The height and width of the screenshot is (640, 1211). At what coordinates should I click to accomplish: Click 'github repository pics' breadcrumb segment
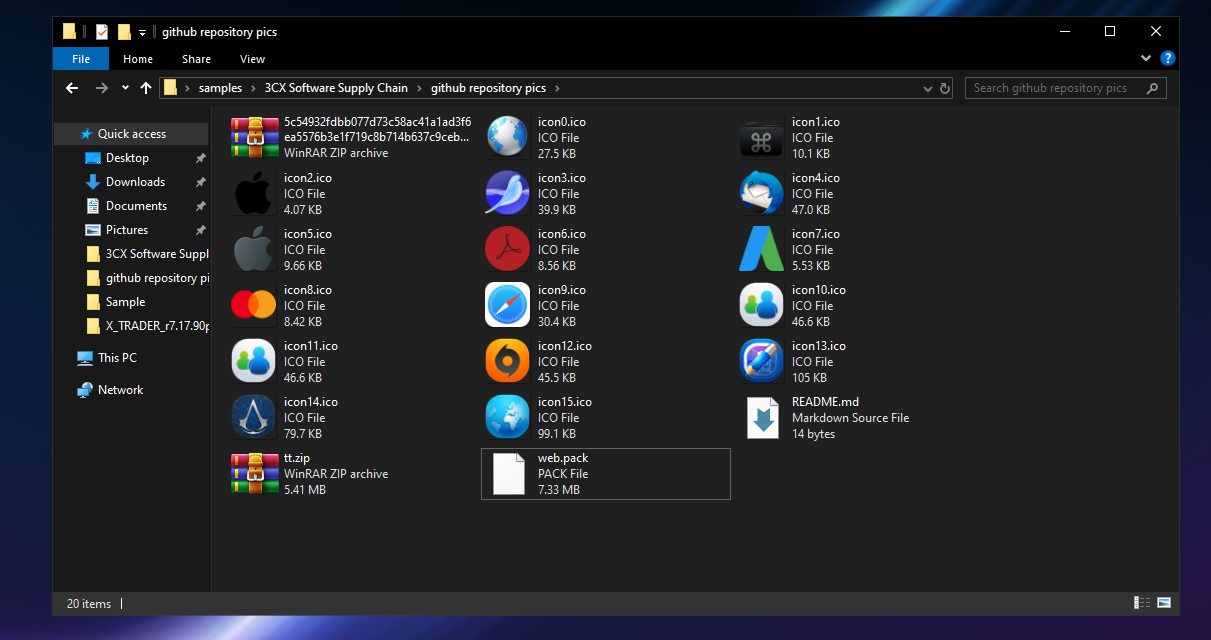pyautogui.click(x=489, y=88)
